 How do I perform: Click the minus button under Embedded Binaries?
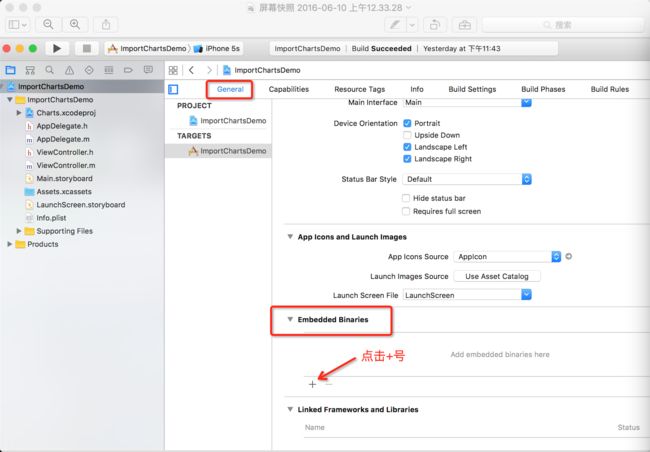(x=329, y=384)
